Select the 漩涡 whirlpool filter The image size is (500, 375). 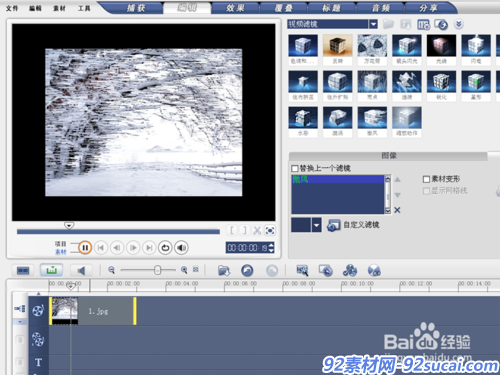coord(338,122)
